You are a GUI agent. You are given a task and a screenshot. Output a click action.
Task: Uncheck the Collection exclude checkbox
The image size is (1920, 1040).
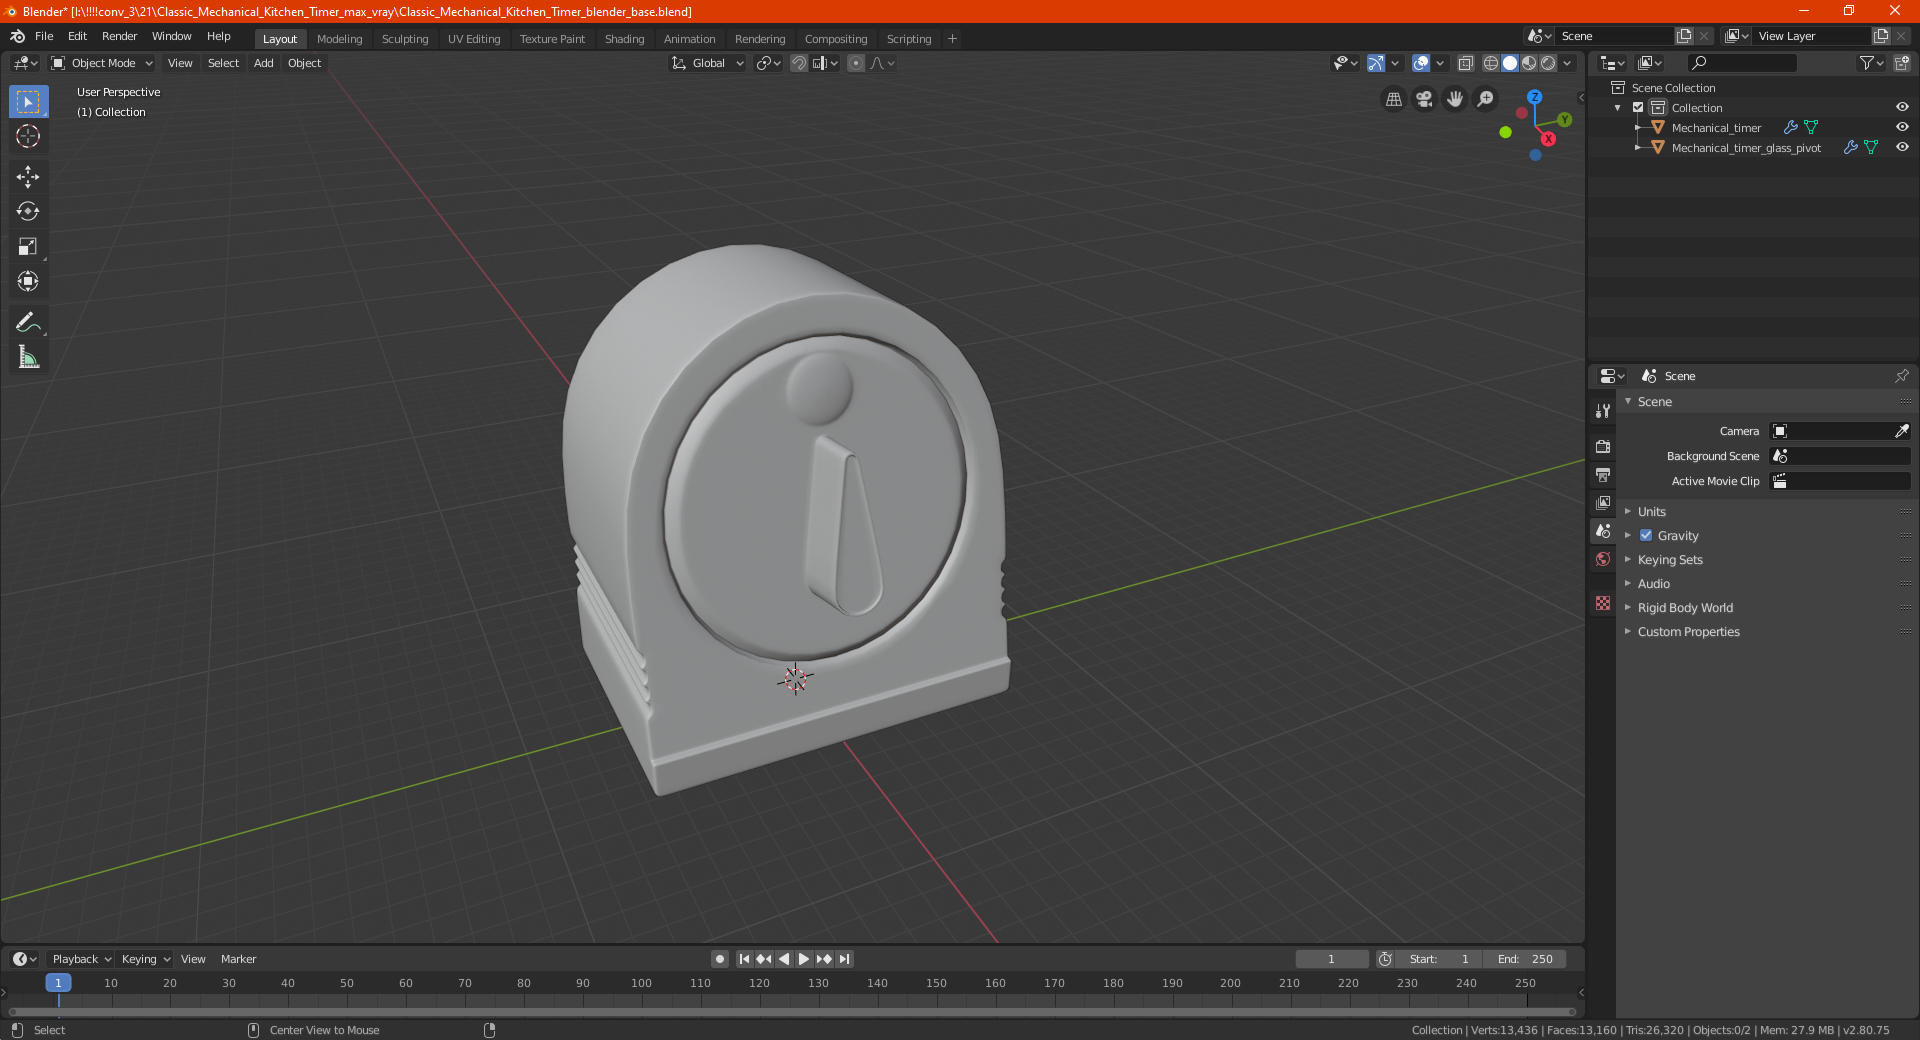point(1638,108)
